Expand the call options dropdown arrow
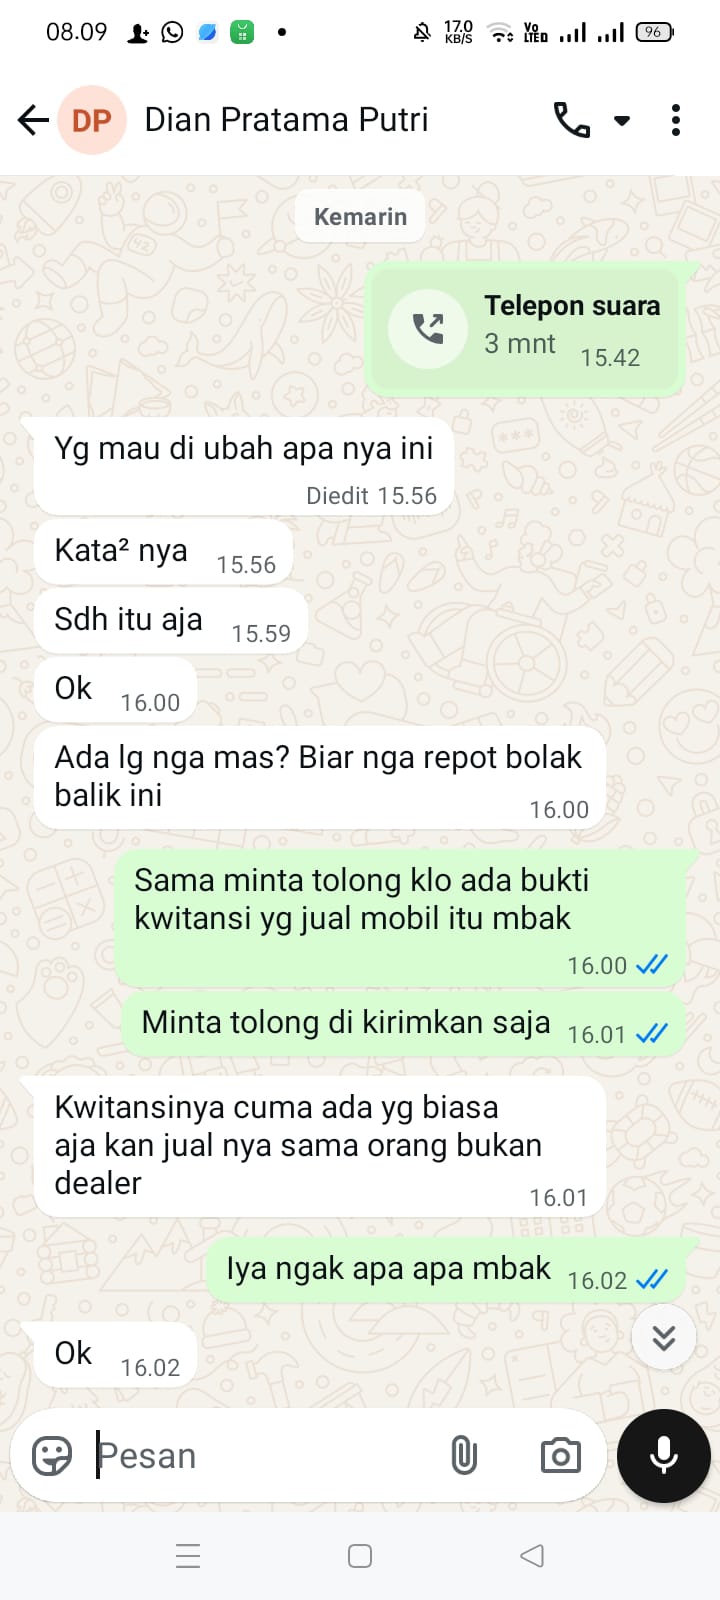Screen dimensions: 720x1600 pyautogui.click(x=622, y=121)
